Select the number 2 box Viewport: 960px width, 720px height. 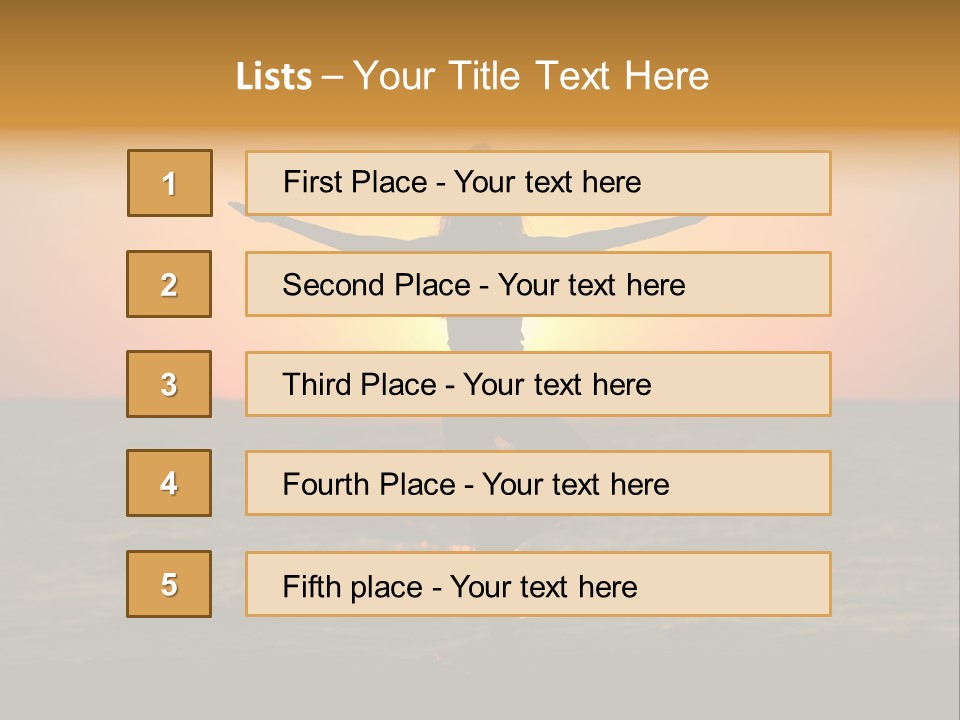pos(169,284)
